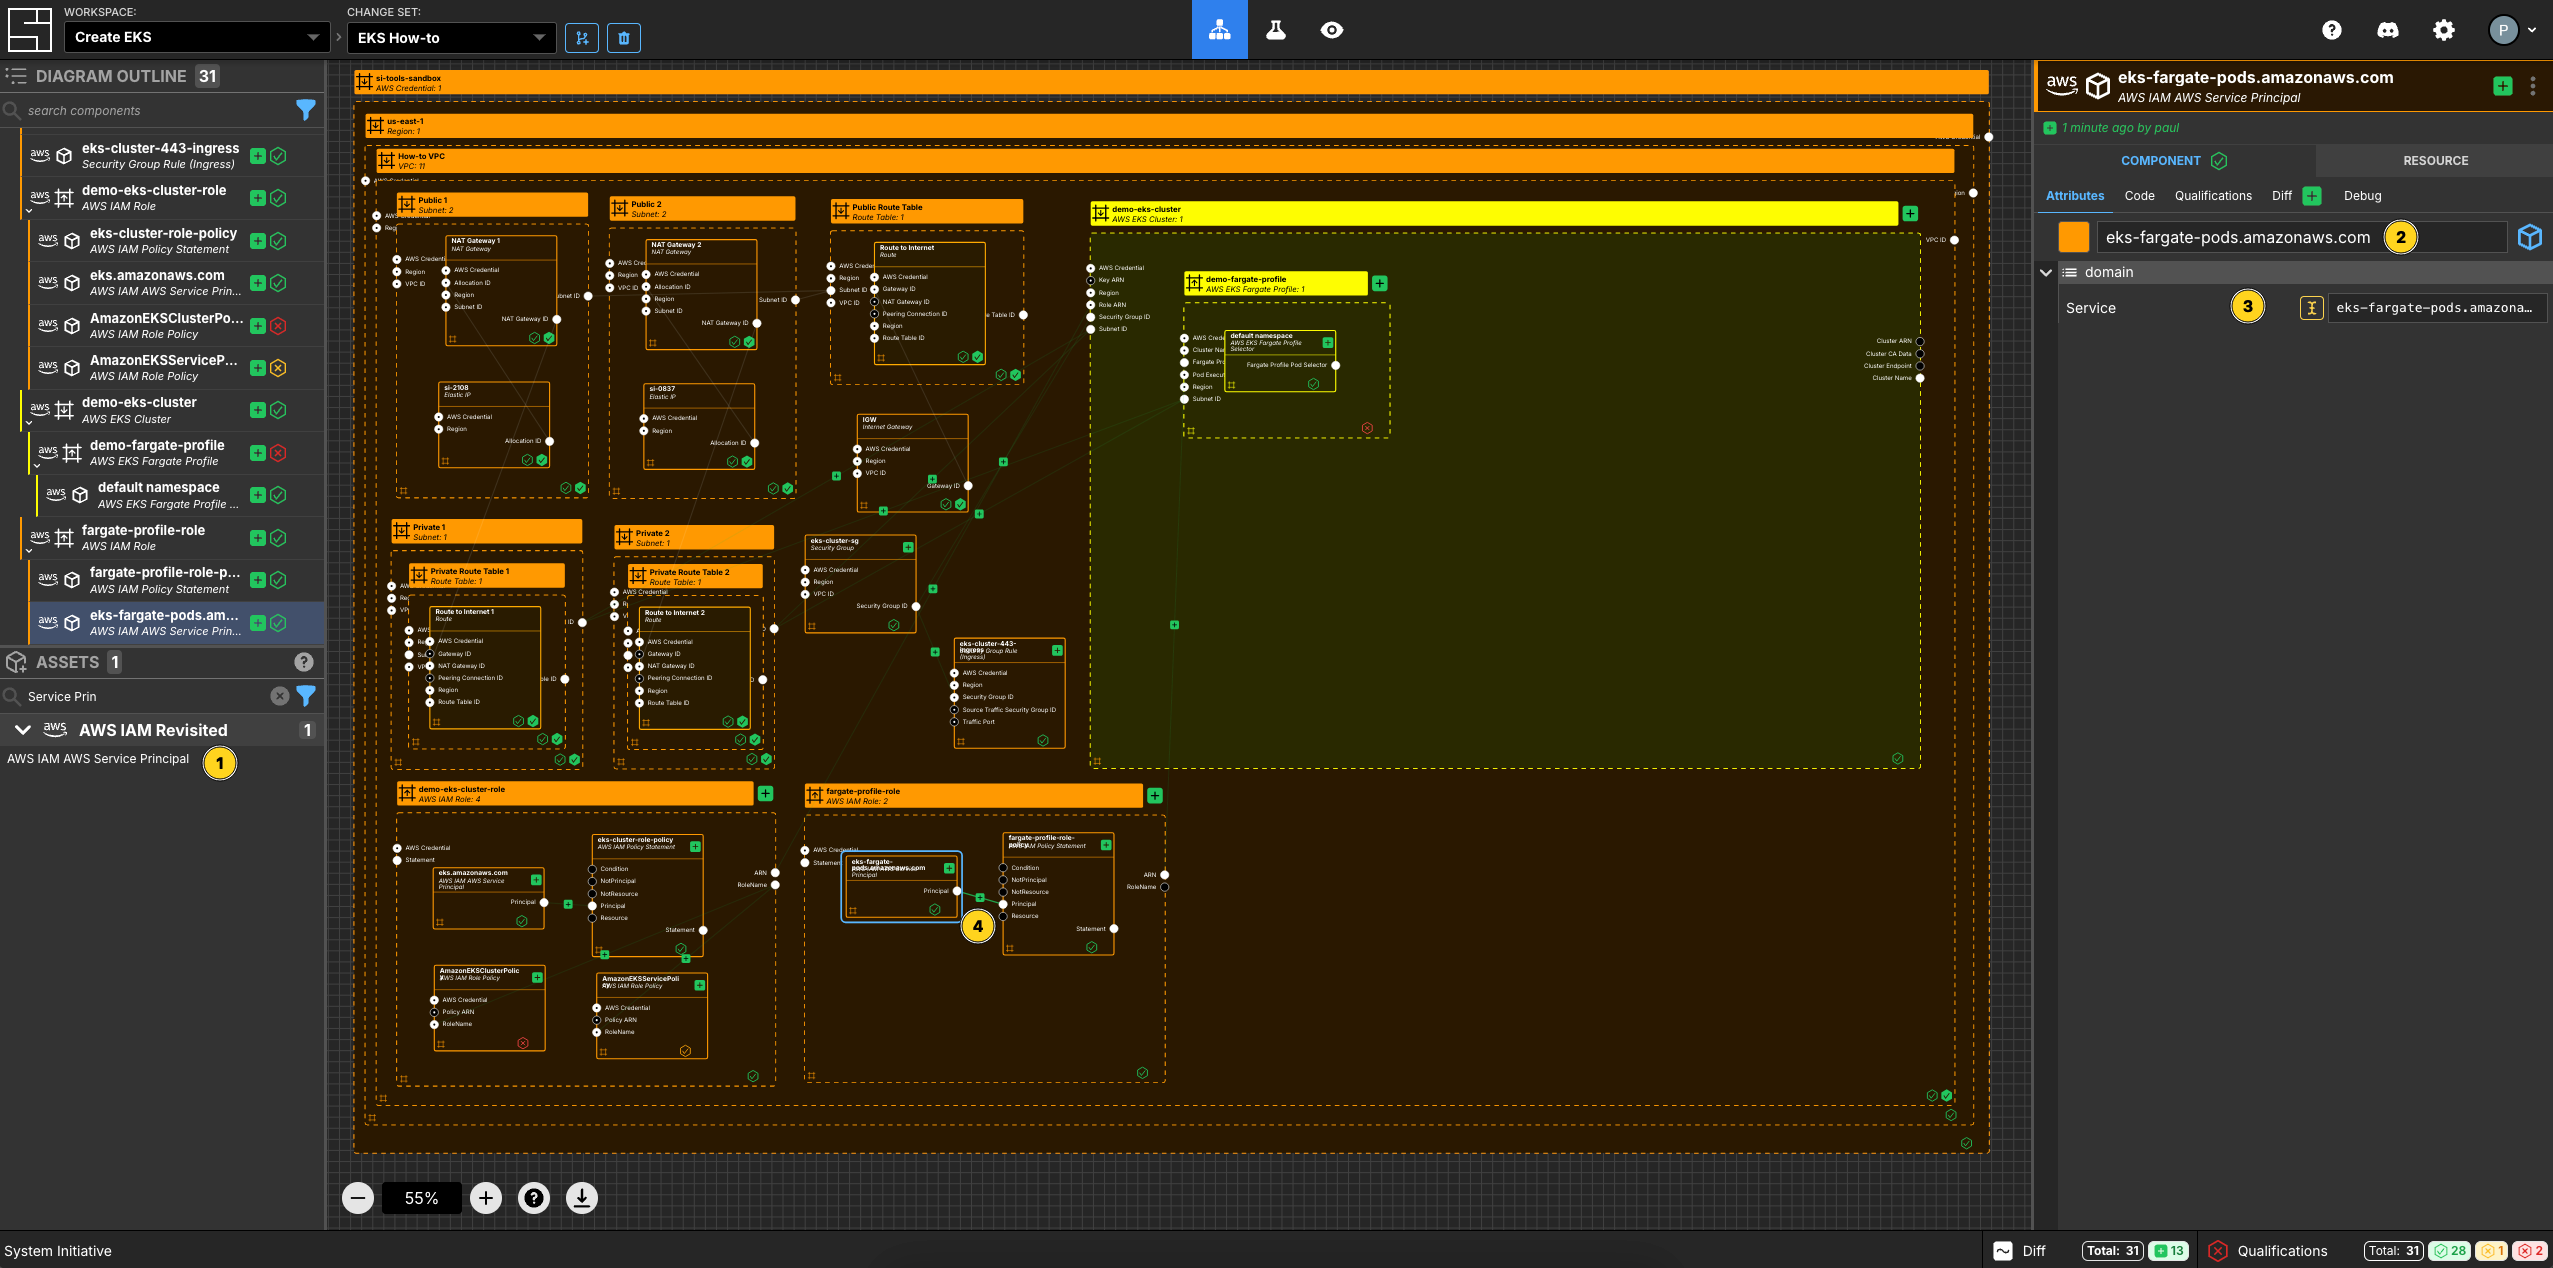Open assets panel help icon
2553x1268 pixels.
(304, 662)
